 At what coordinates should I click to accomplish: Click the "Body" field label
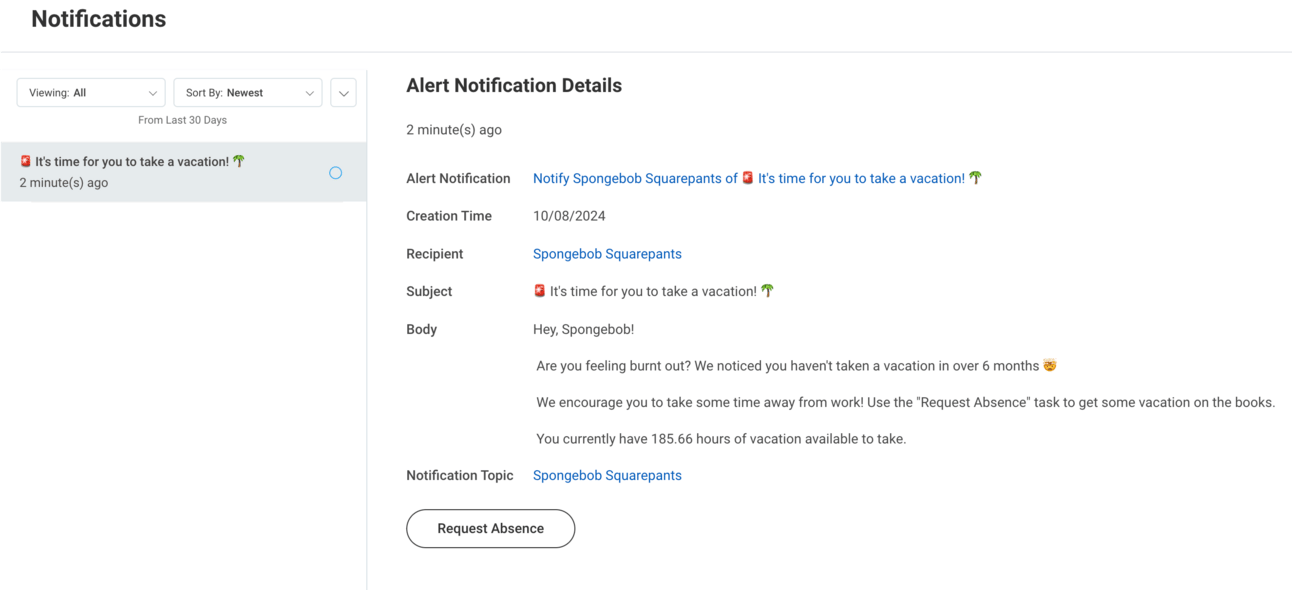pos(421,330)
